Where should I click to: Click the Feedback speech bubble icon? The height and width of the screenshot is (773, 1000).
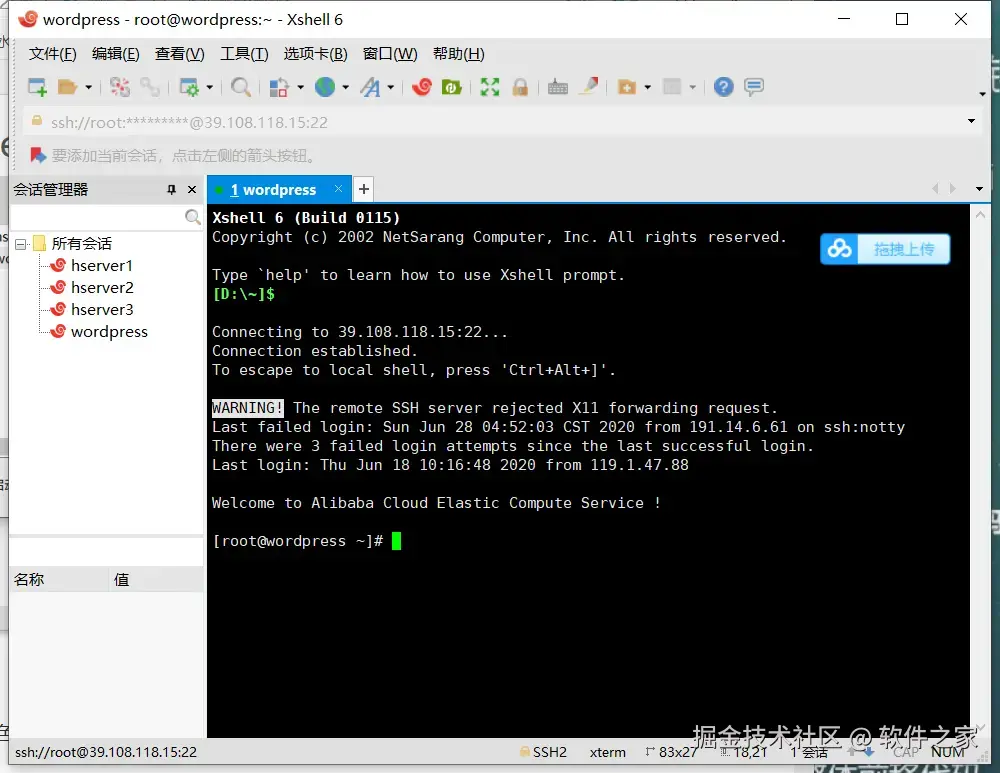(753, 87)
